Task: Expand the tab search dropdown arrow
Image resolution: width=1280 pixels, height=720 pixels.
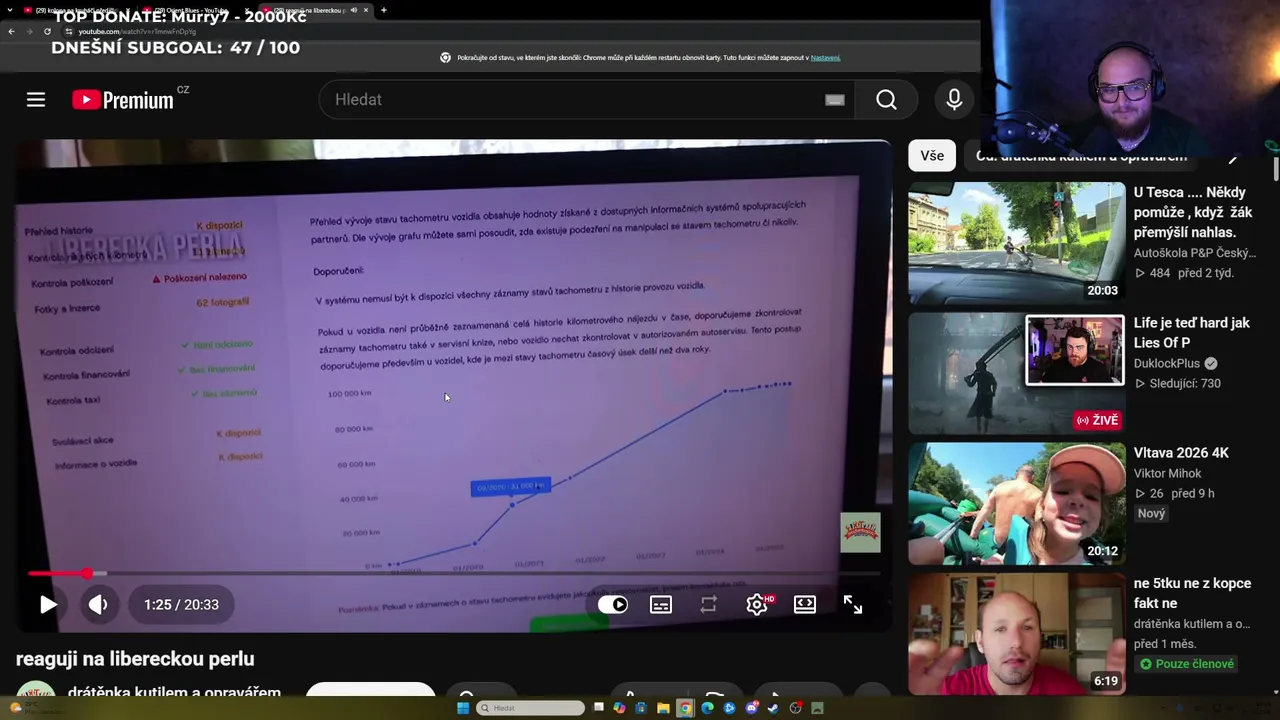Action: click(9, 10)
